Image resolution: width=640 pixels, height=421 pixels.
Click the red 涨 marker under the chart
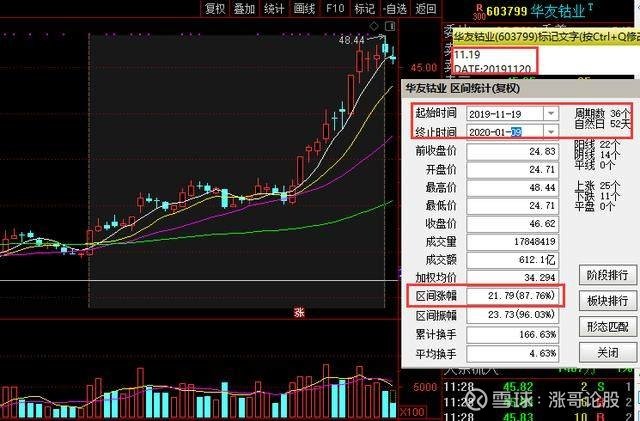click(x=297, y=311)
